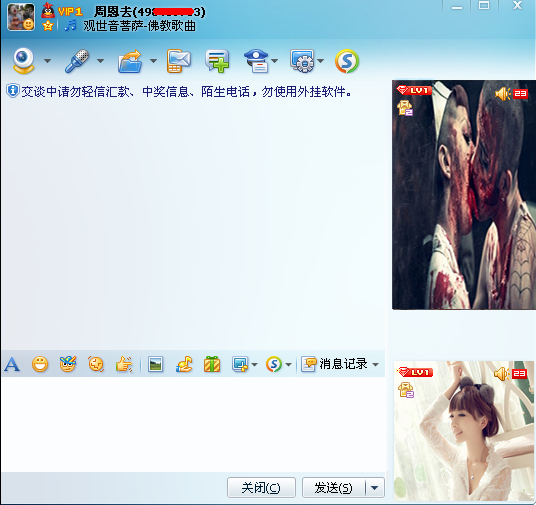Click the 关闭(C) close button
The height and width of the screenshot is (505, 536).
[261, 488]
